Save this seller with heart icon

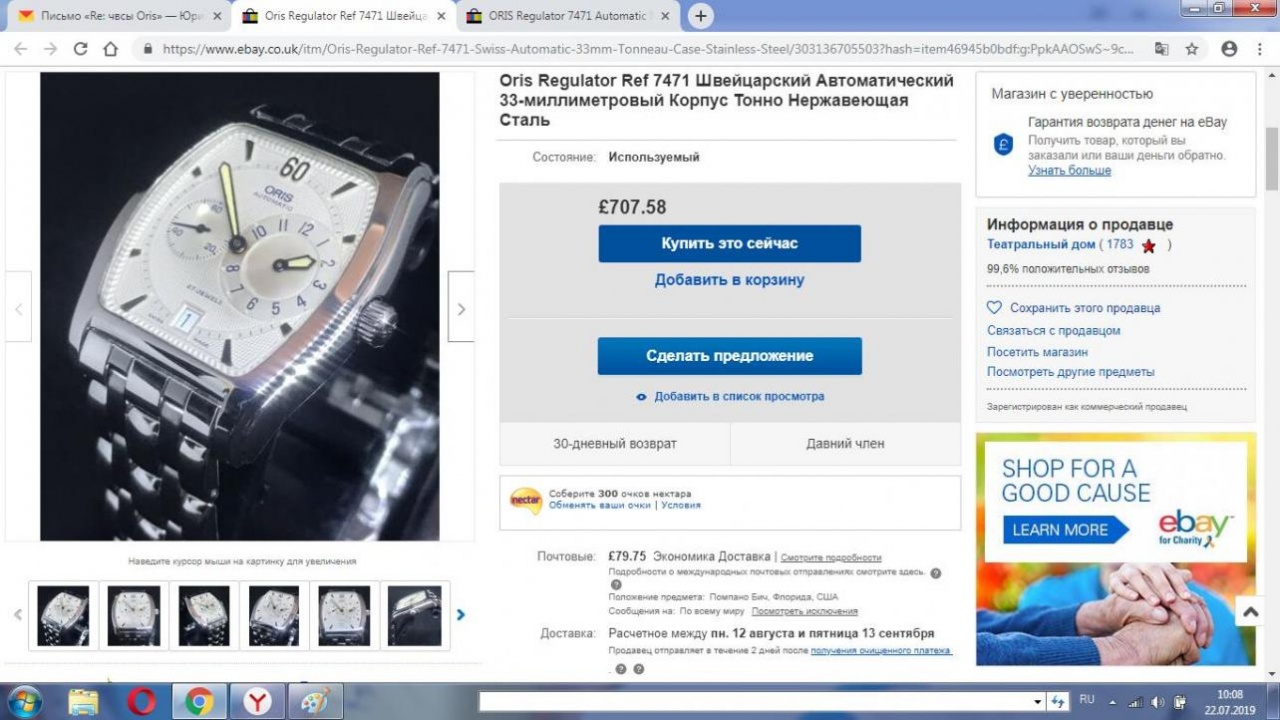[x=994, y=308]
